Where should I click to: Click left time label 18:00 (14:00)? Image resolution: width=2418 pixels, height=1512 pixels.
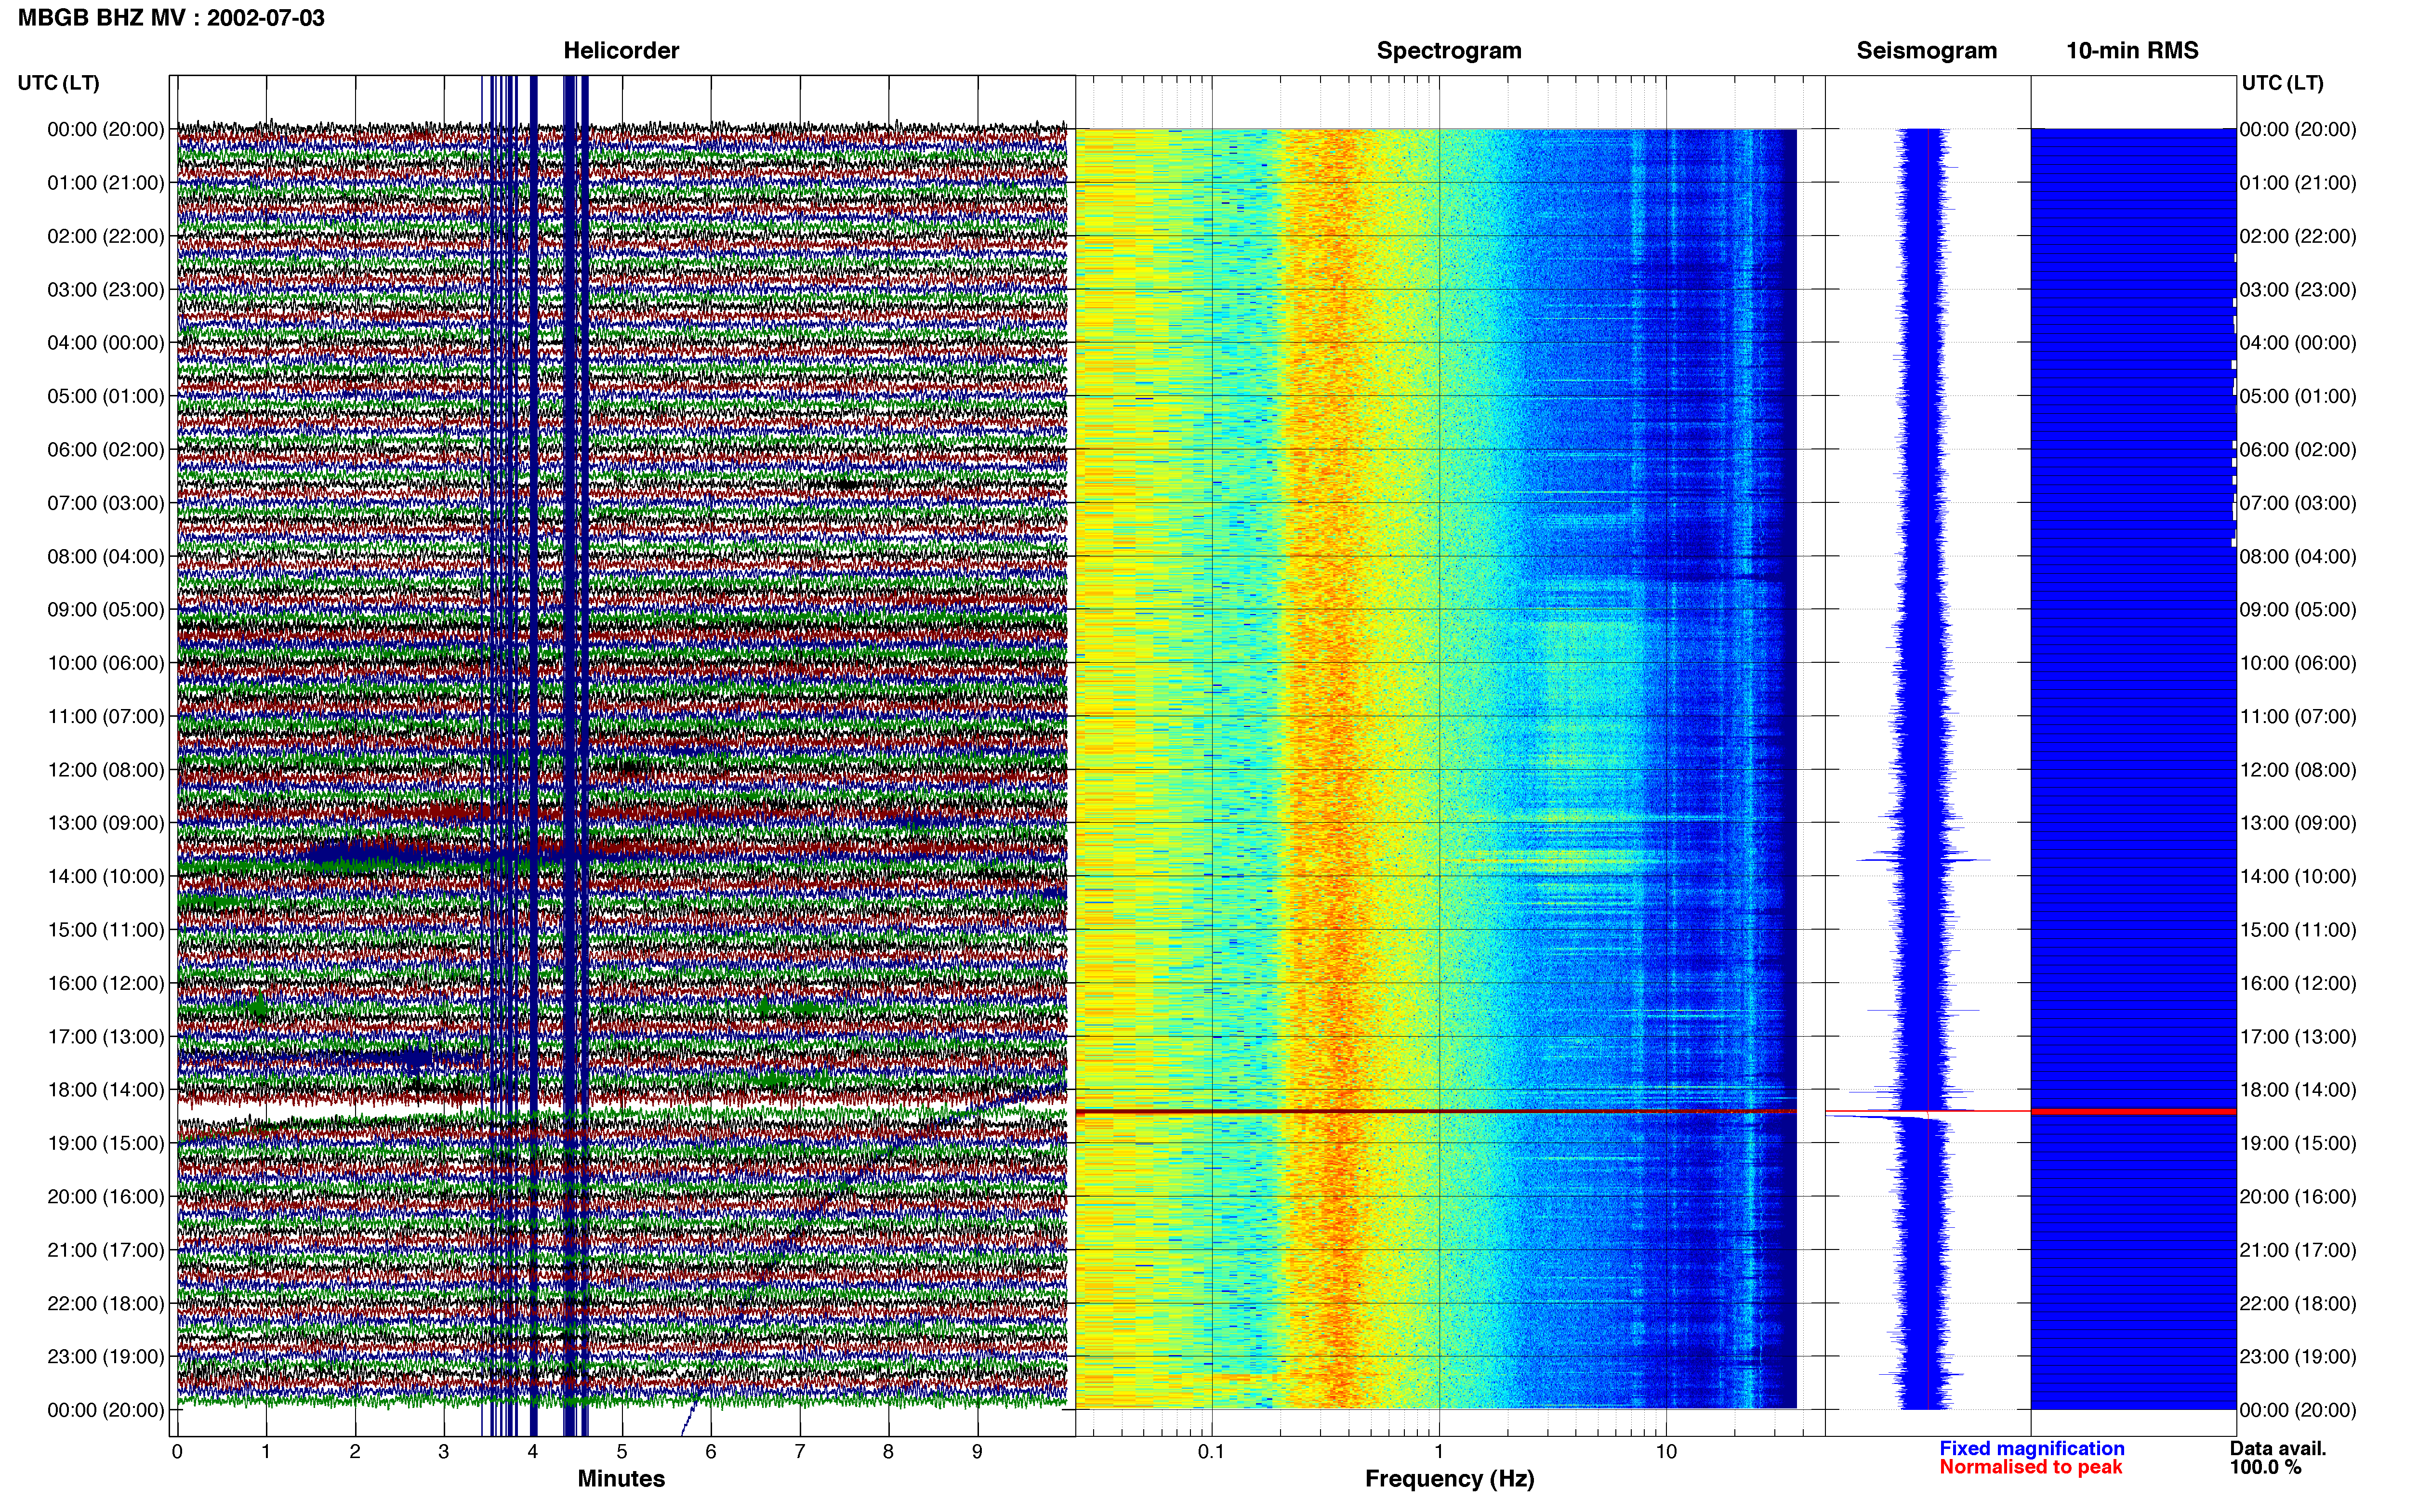coord(106,1090)
